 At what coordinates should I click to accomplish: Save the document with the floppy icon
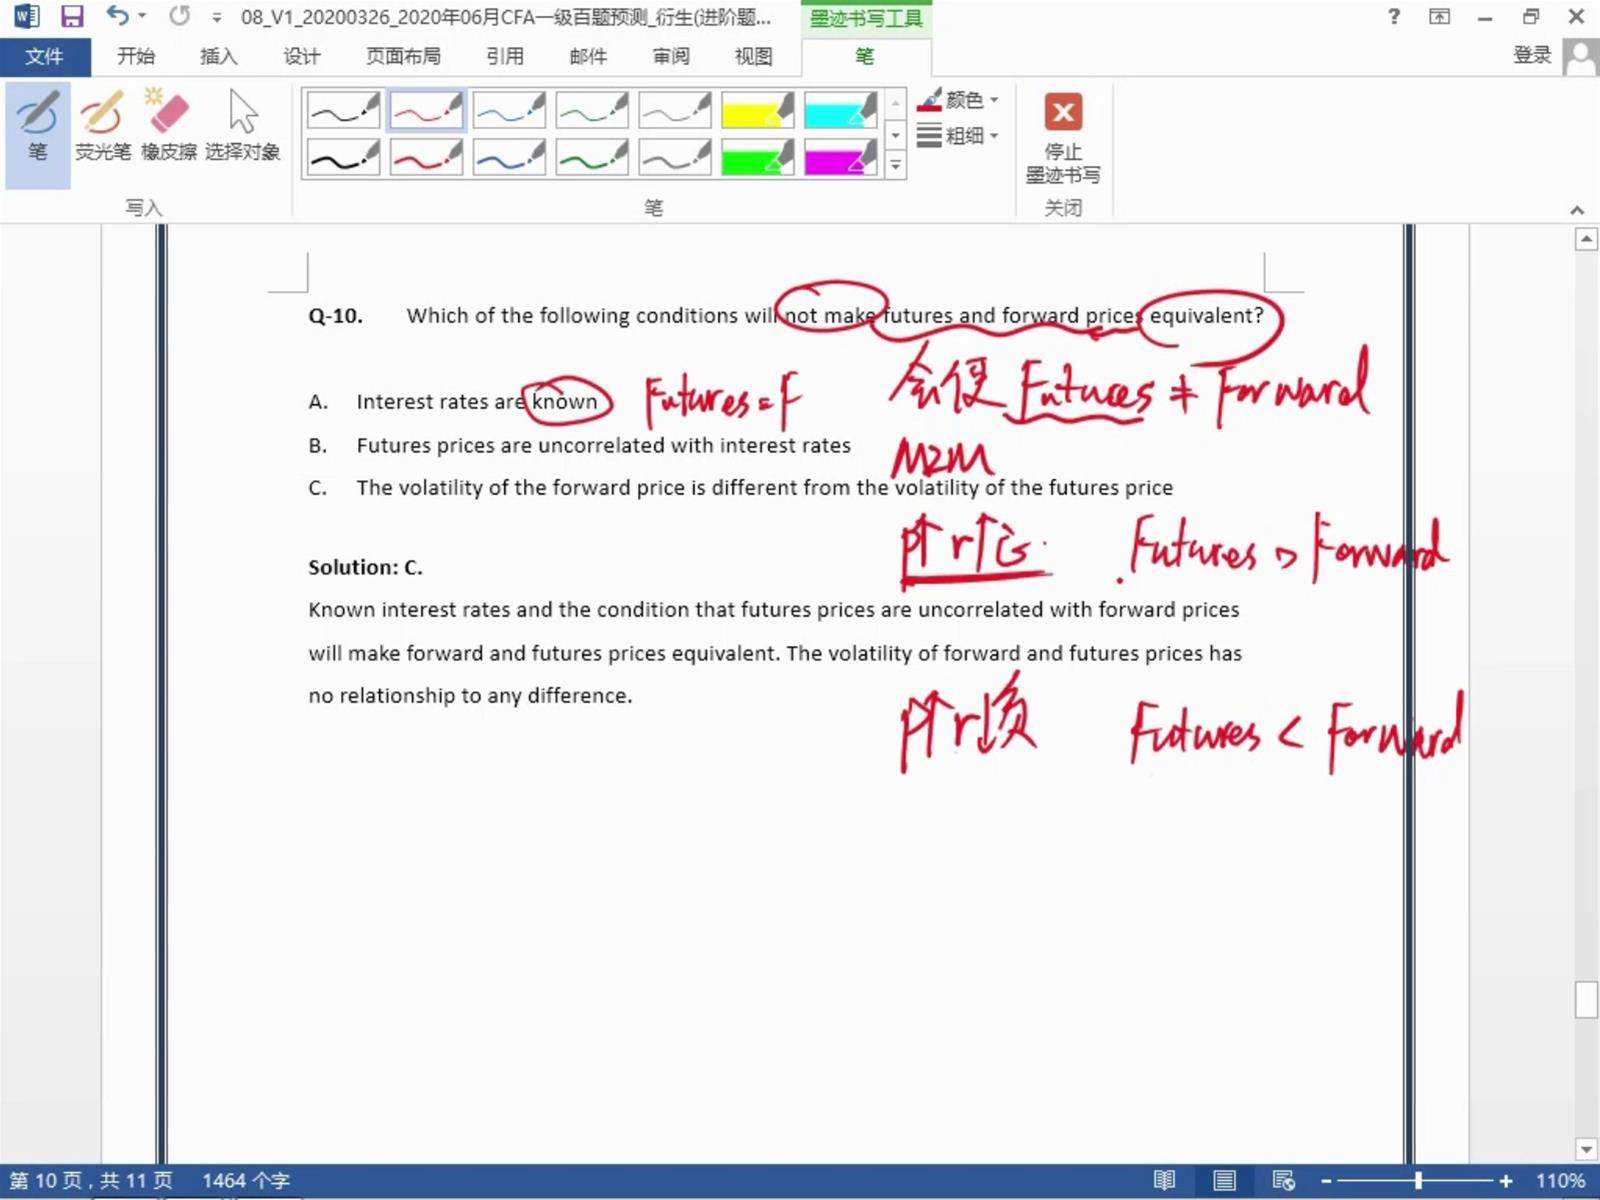(72, 16)
